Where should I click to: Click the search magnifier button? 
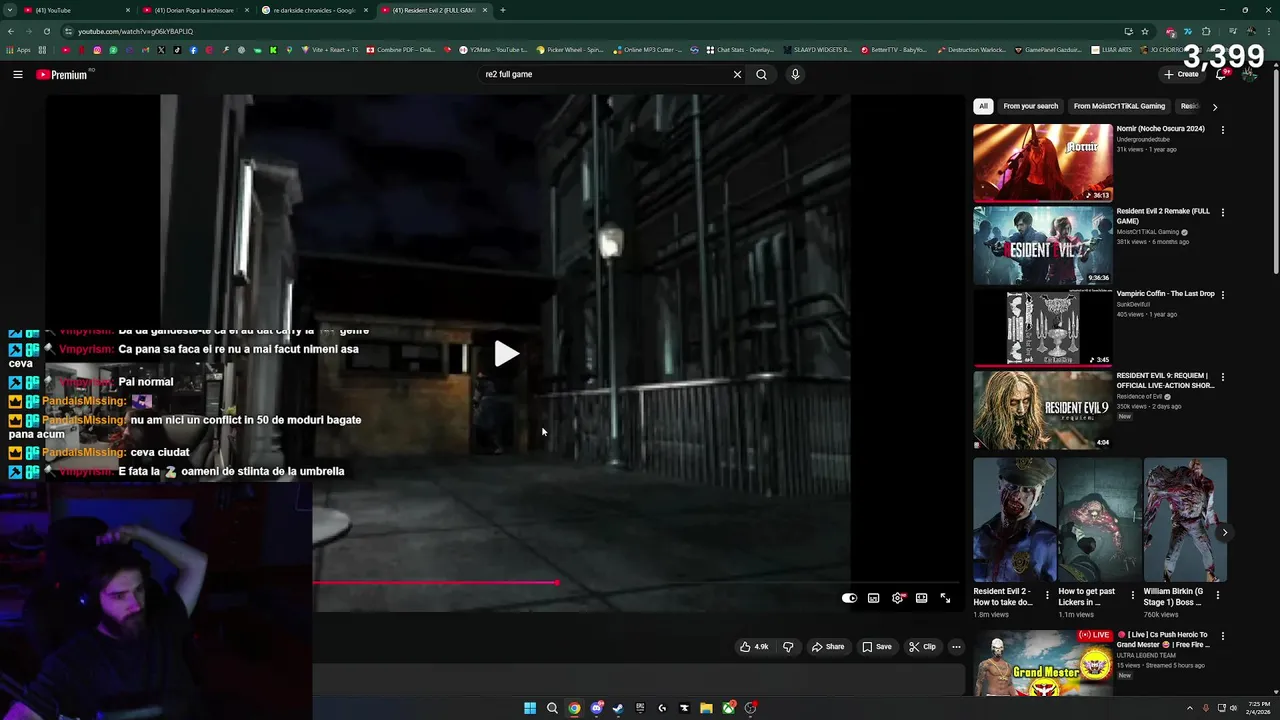click(x=761, y=74)
